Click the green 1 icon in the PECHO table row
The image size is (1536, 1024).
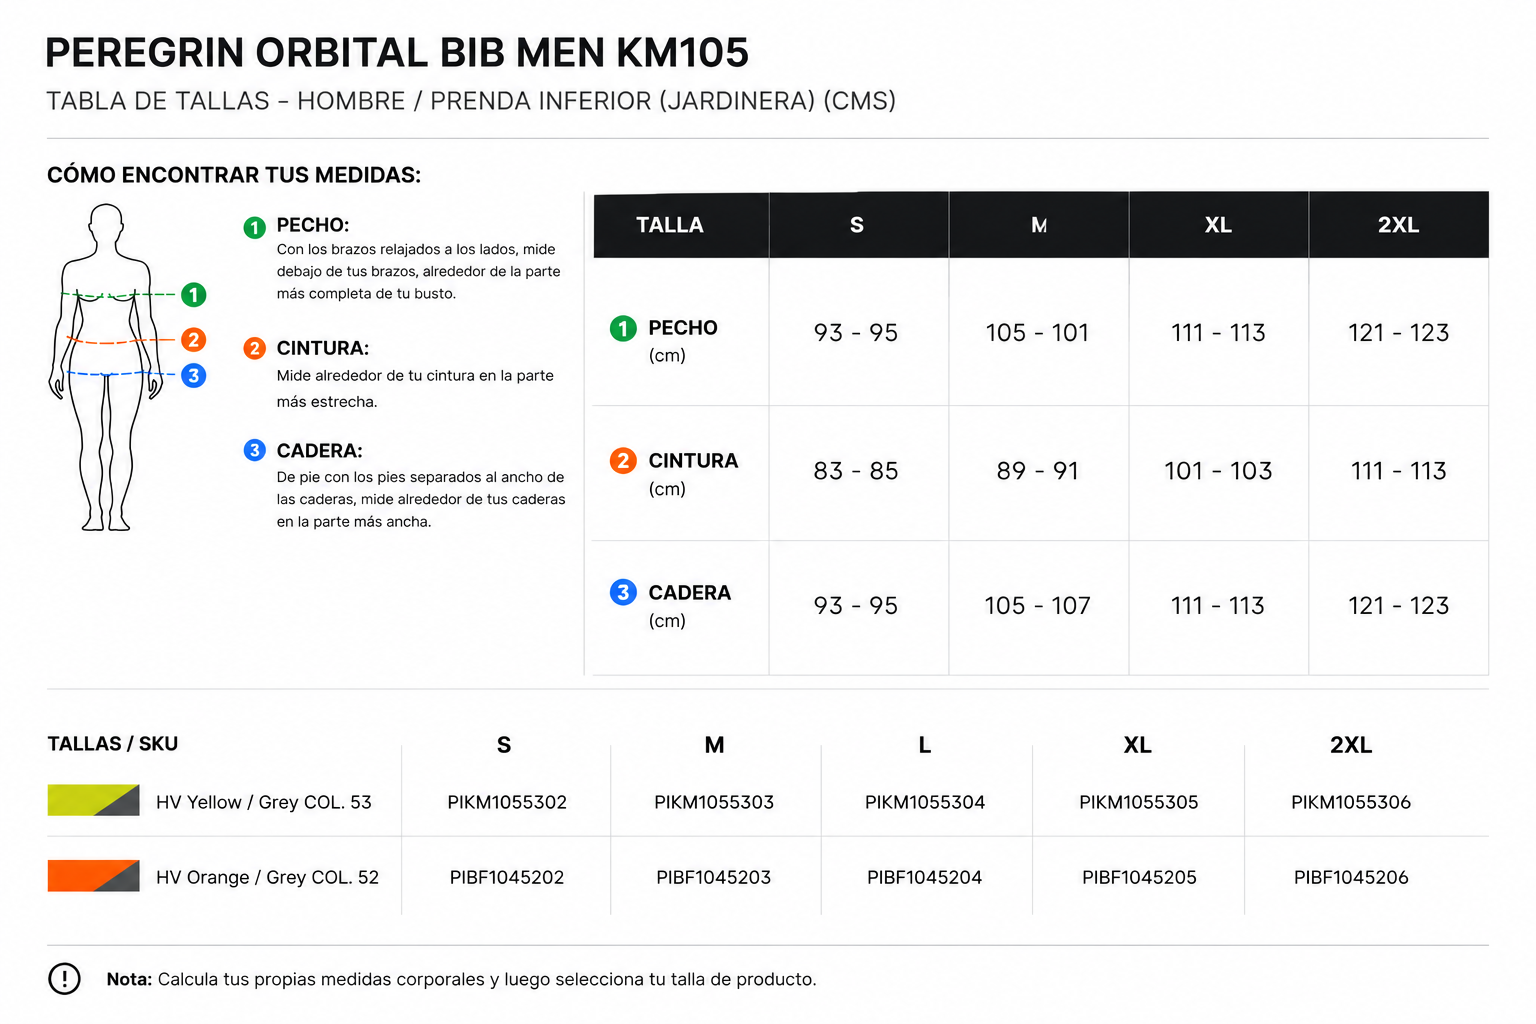tap(623, 328)
